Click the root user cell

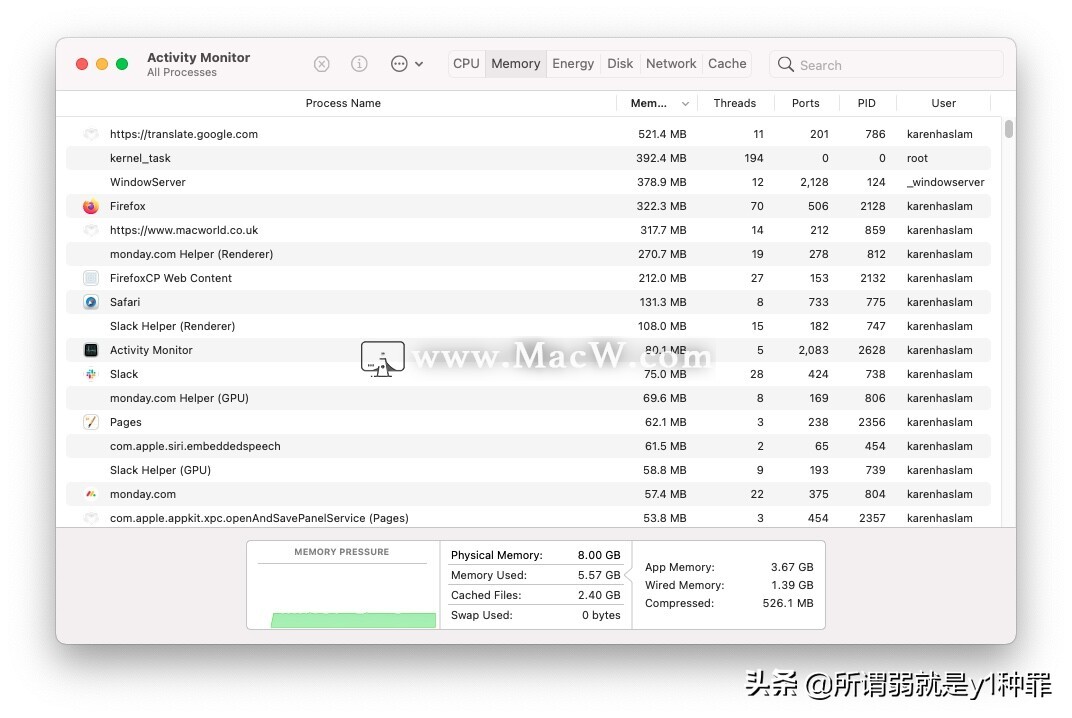point(917,158)
